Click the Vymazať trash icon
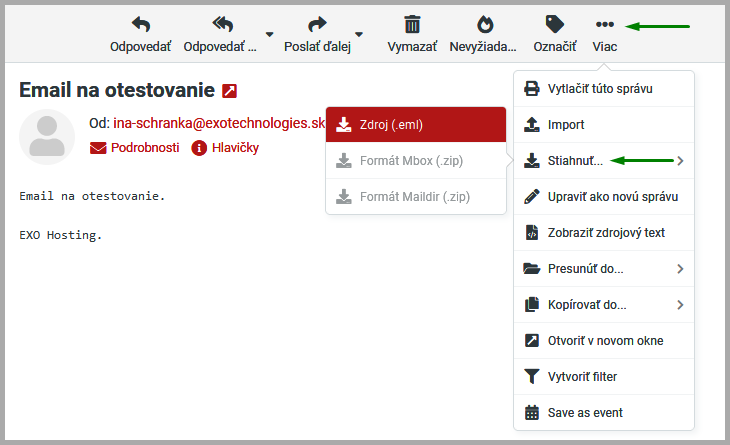The width and height of the screenshot is (730, 445). click(x=412, y=25)
